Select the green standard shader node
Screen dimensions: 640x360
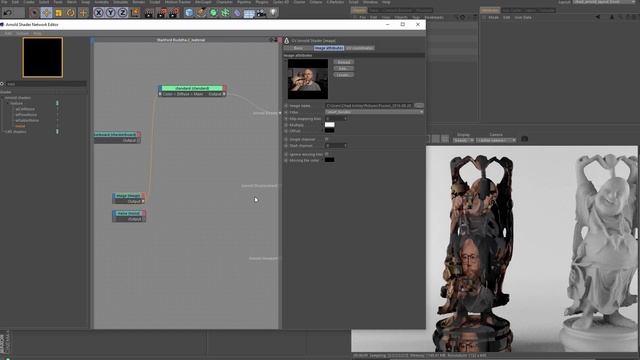[192, 88]
